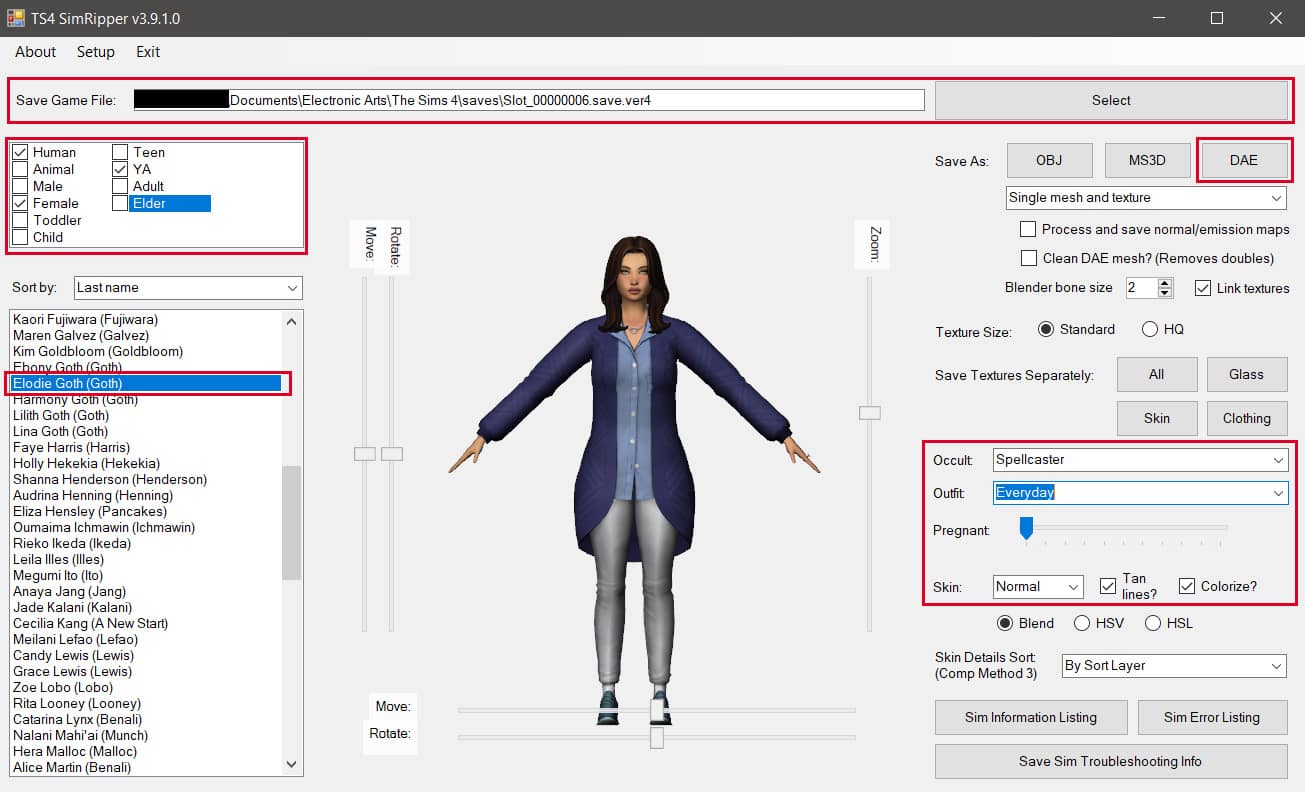This screenshot has width=1305, height=792.
Task: Open the Sort by Last name dropdown
Action: [188, 287]
